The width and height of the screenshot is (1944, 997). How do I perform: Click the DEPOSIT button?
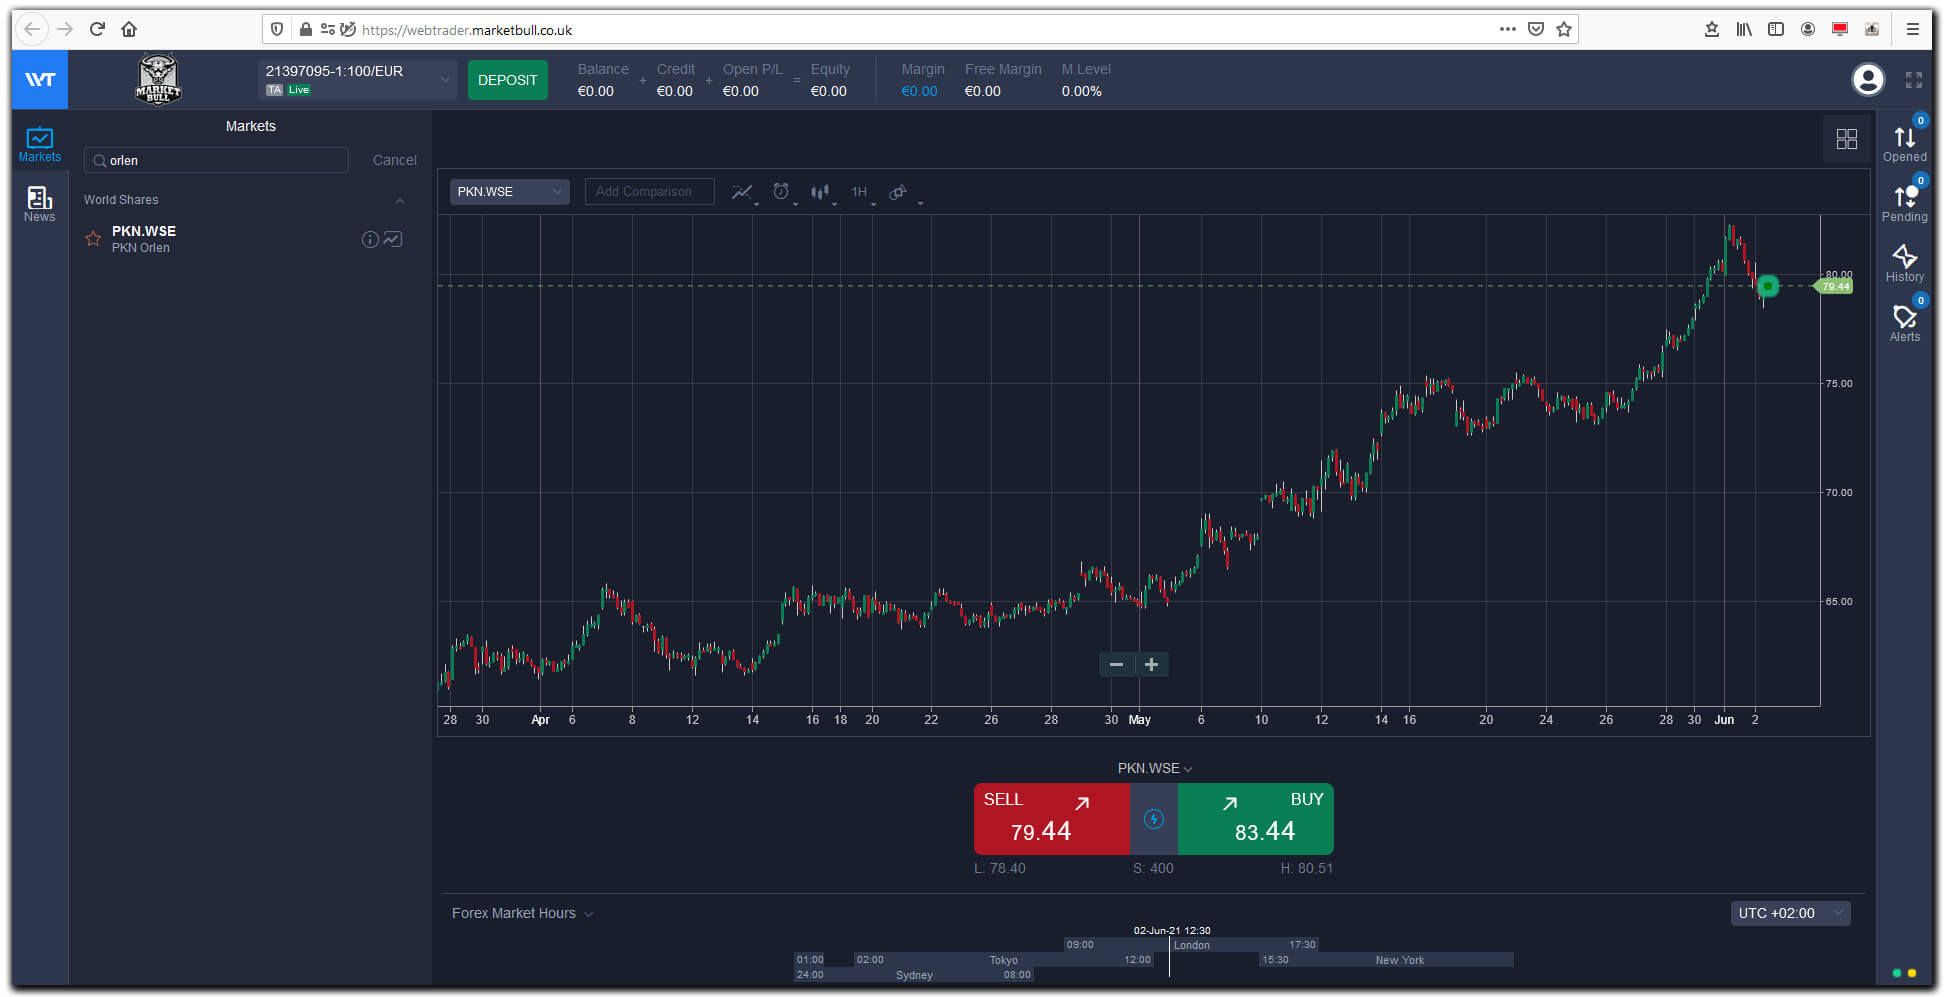507,80
